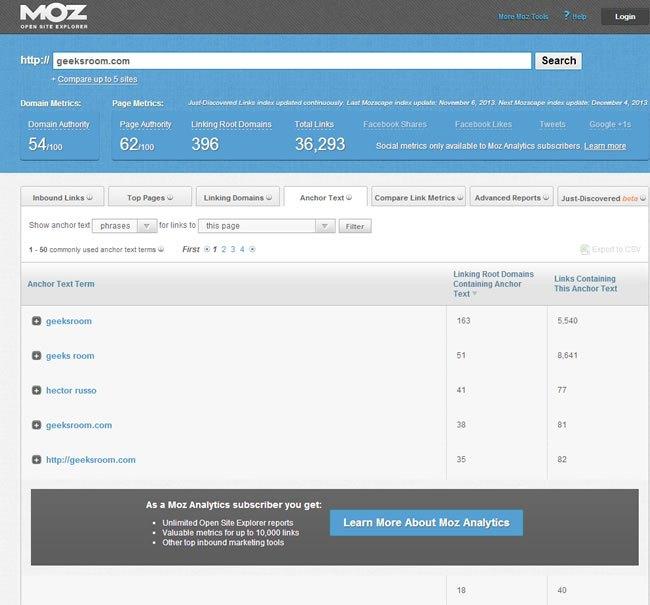Viewport: 650px width, 605px height.
Task: Click the URL search input field
Action: click(x=291, y=60)
